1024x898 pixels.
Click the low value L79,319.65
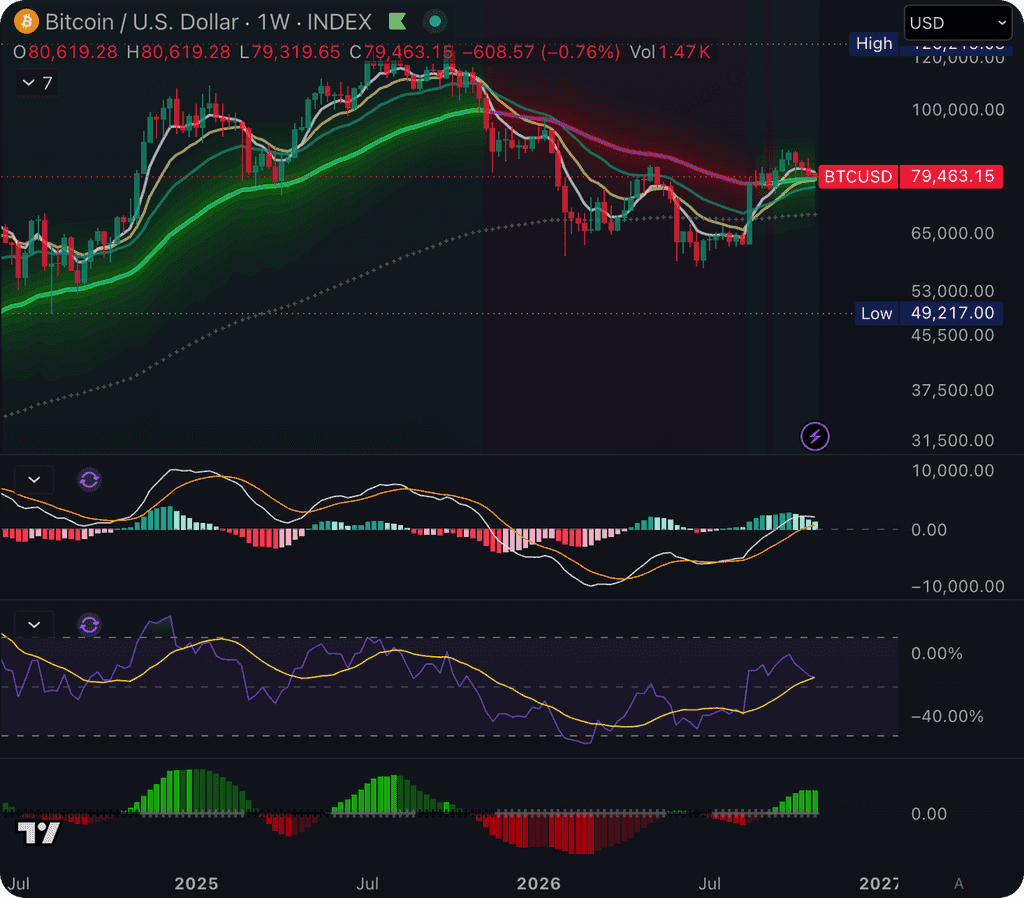pyautogui.click(x=289, y=52)
